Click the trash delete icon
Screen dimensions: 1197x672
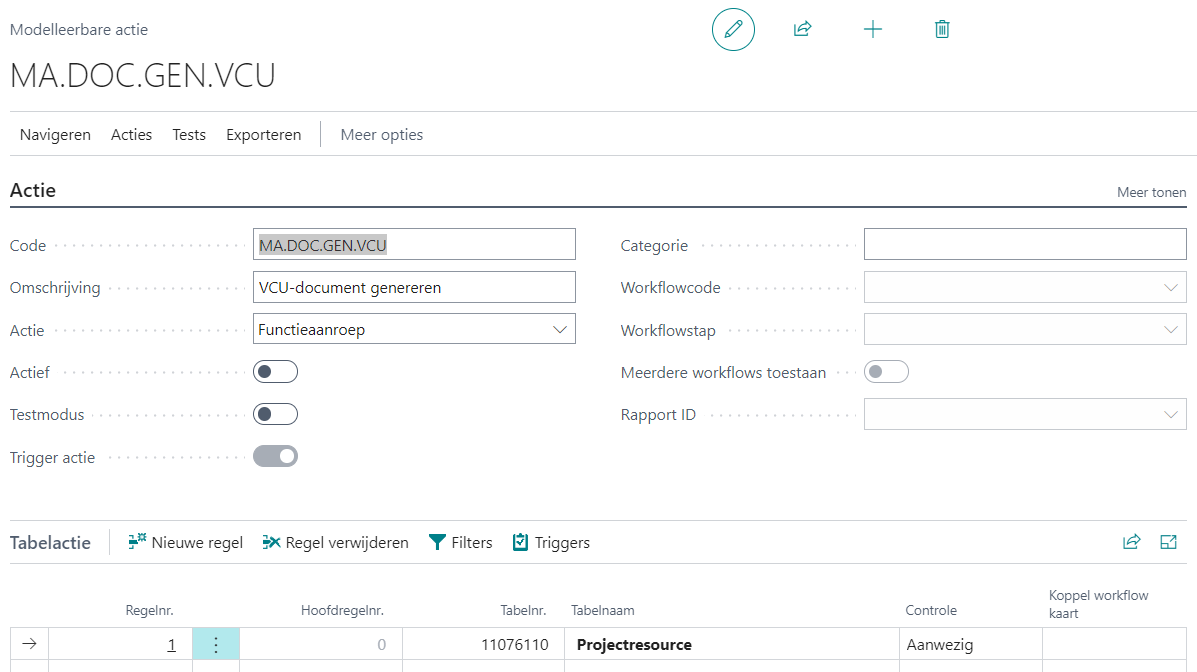(x=942, y=29)
